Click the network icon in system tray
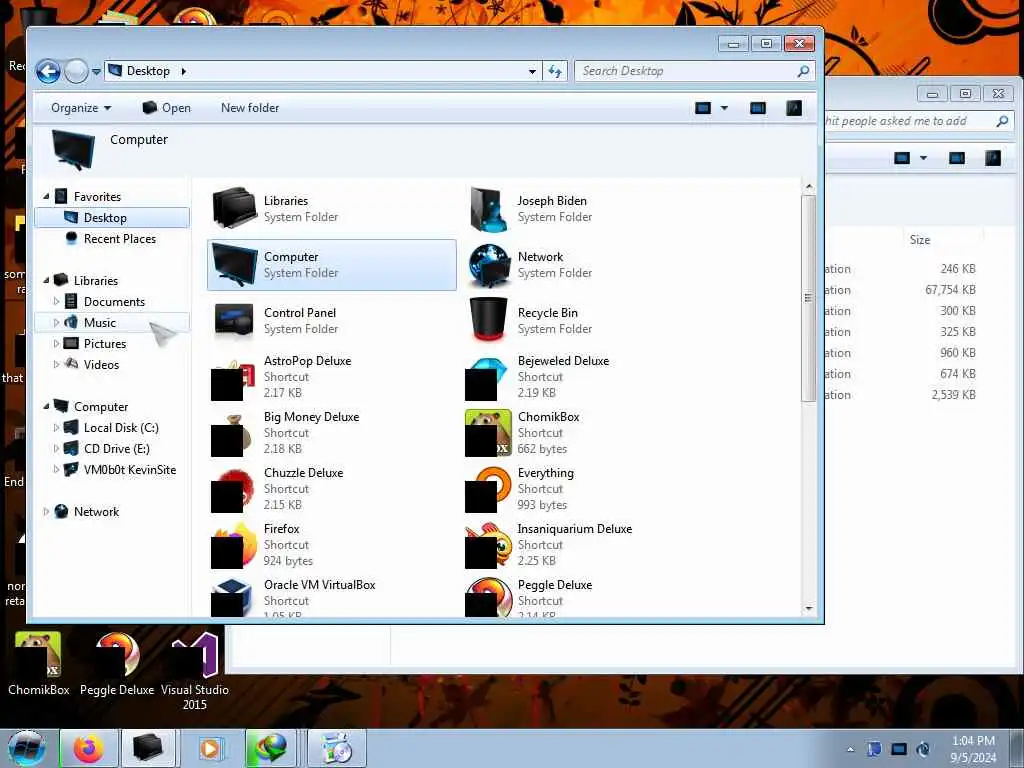 pos(899,749)
